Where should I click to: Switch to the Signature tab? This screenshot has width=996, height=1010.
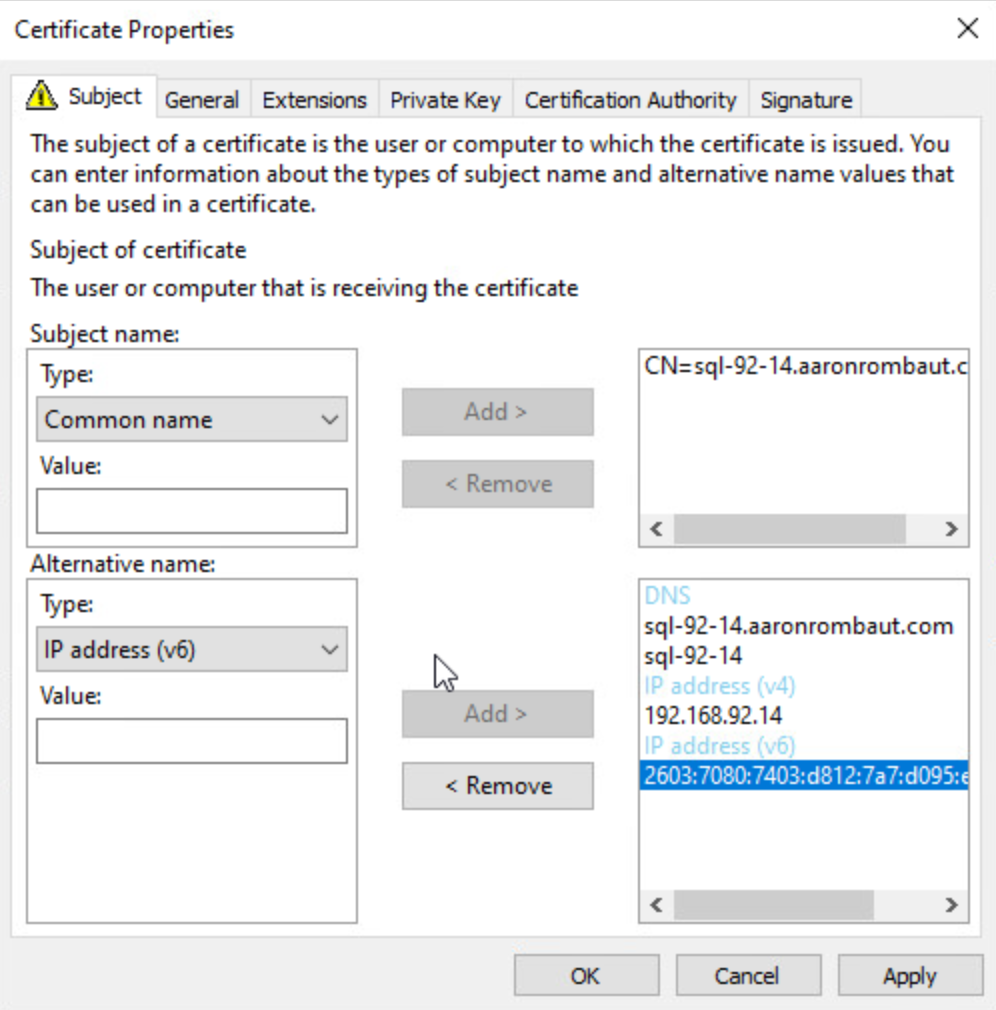point(806,100)
